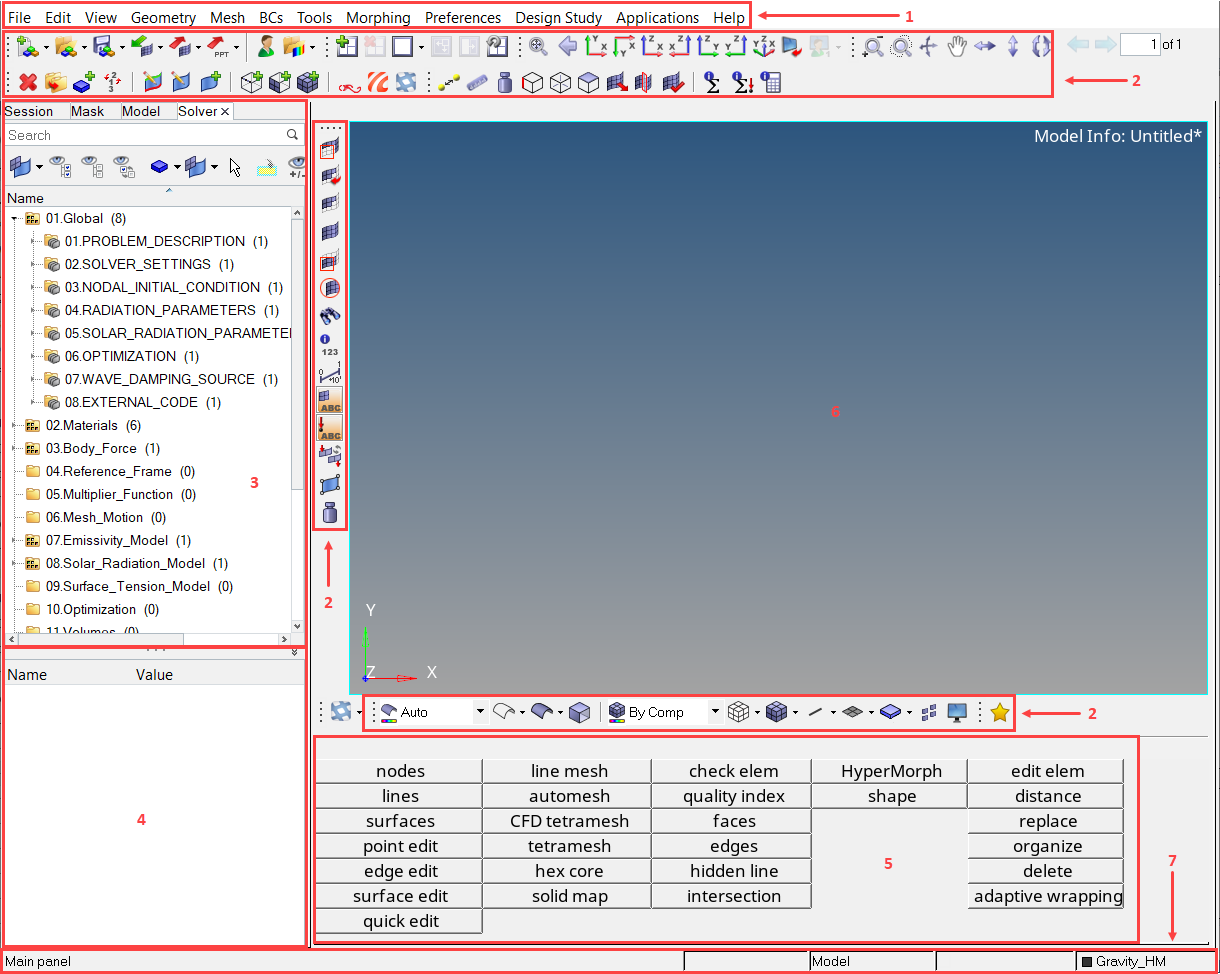Click vertical scrollbar of Solver browser tree
Screen dimensions: 1220x974
(x=297, y=420)
